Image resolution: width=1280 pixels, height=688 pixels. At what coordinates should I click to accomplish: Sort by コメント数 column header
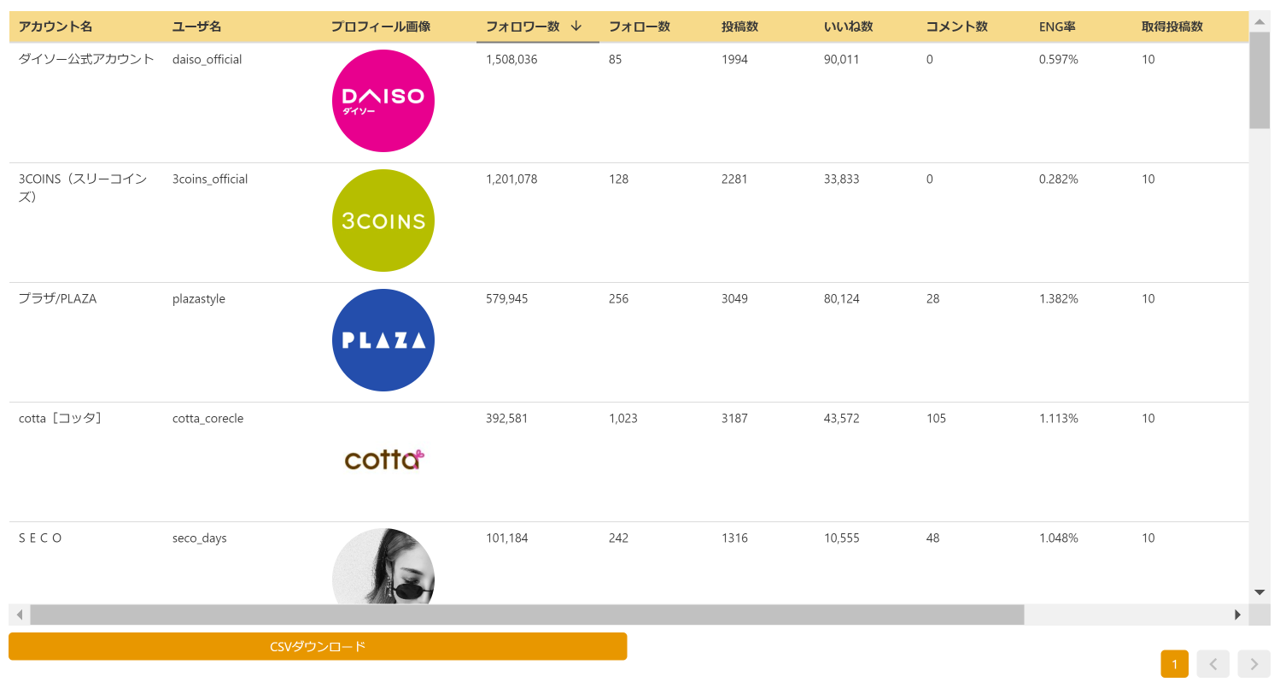tap(957, 26)
